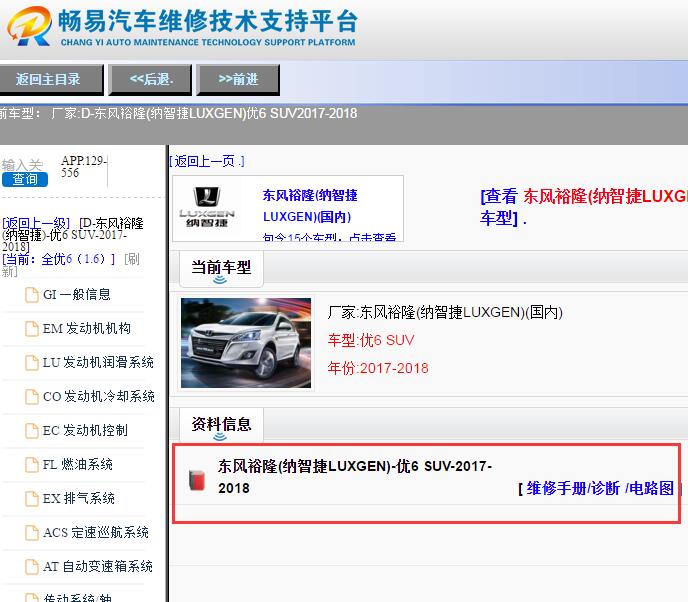Open the EC 发动机控制 folder icon
Viewport: 688px width, 602px height.
(32, 431)
